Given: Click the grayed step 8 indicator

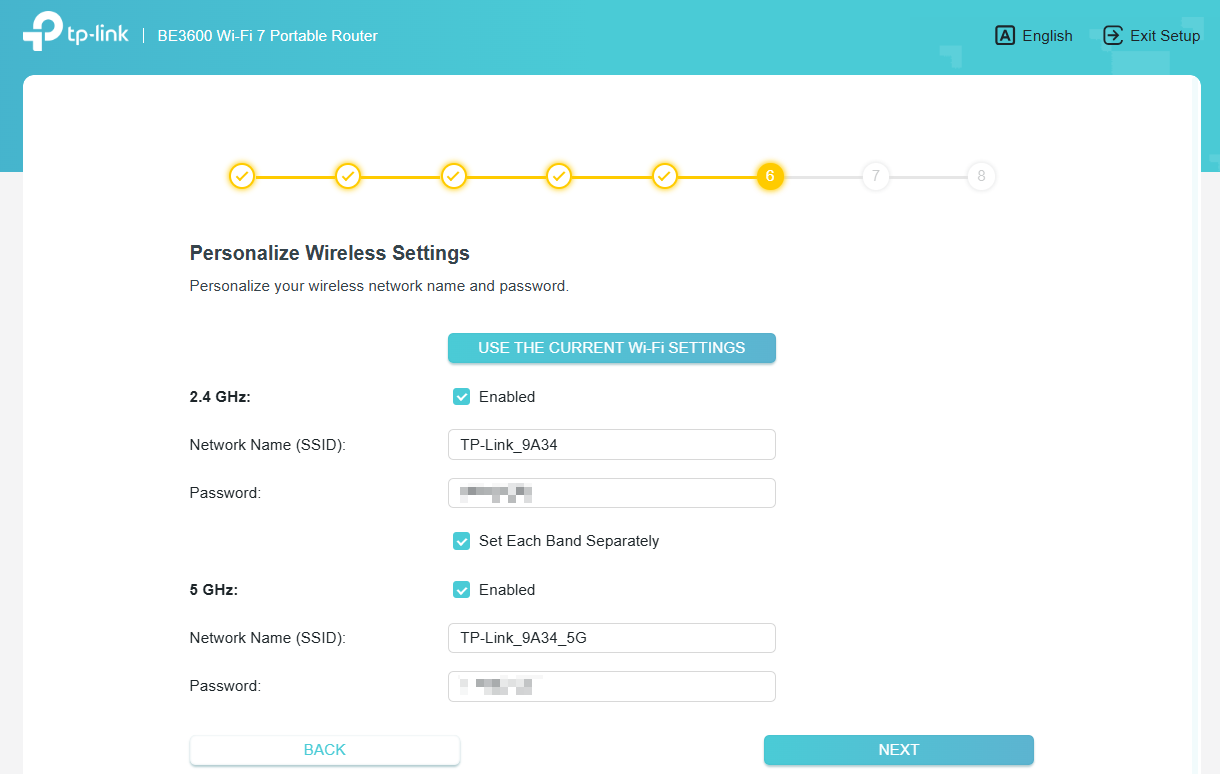Looking at the screenshot, I should [x=981, y=176].
